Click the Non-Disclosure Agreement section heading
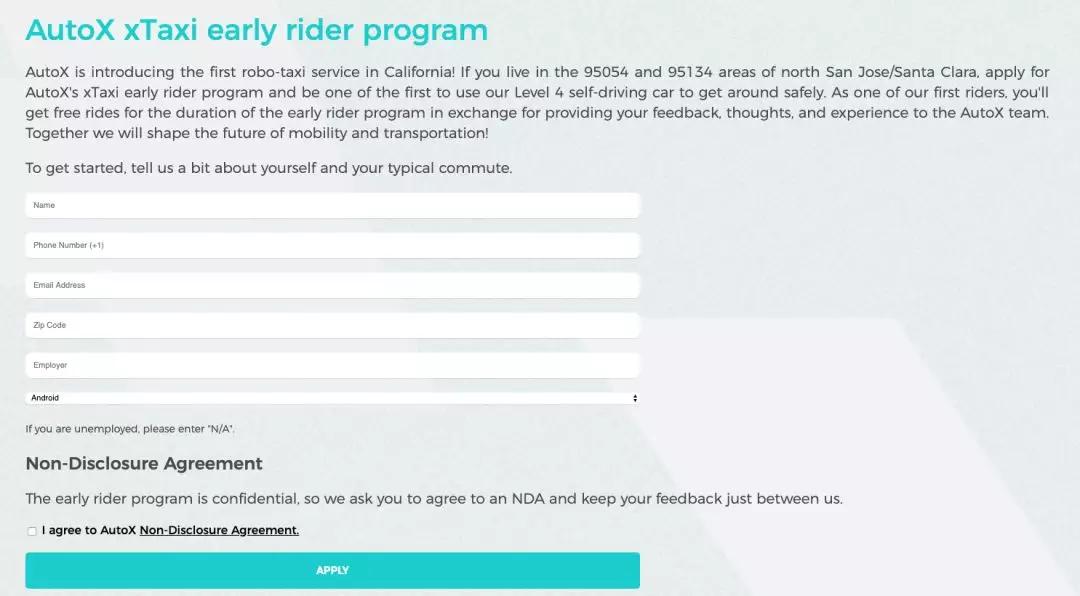 coord(144,464)
